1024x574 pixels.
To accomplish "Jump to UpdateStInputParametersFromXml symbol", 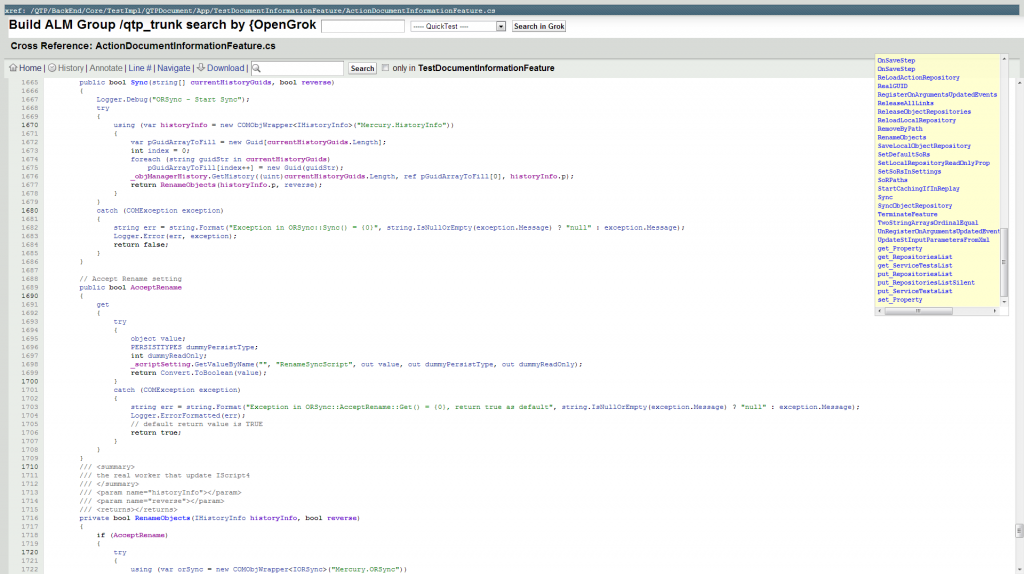I will tap(933, 240).
